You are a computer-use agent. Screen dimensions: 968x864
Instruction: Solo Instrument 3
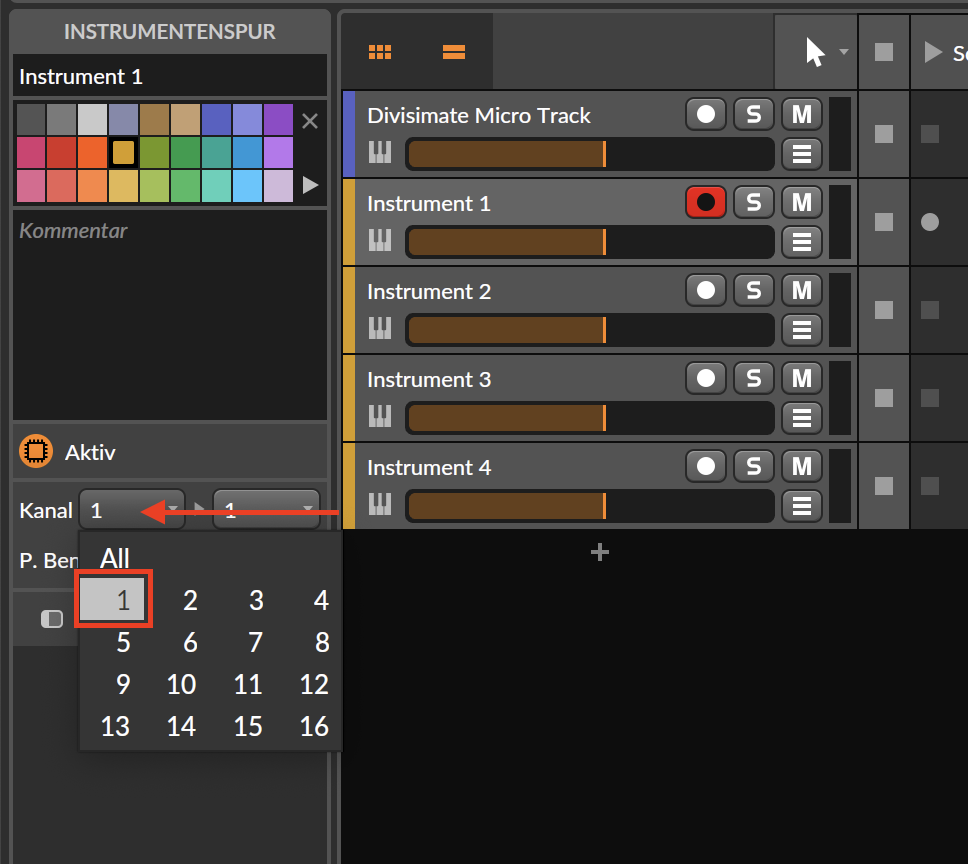(x=754, y=378)
